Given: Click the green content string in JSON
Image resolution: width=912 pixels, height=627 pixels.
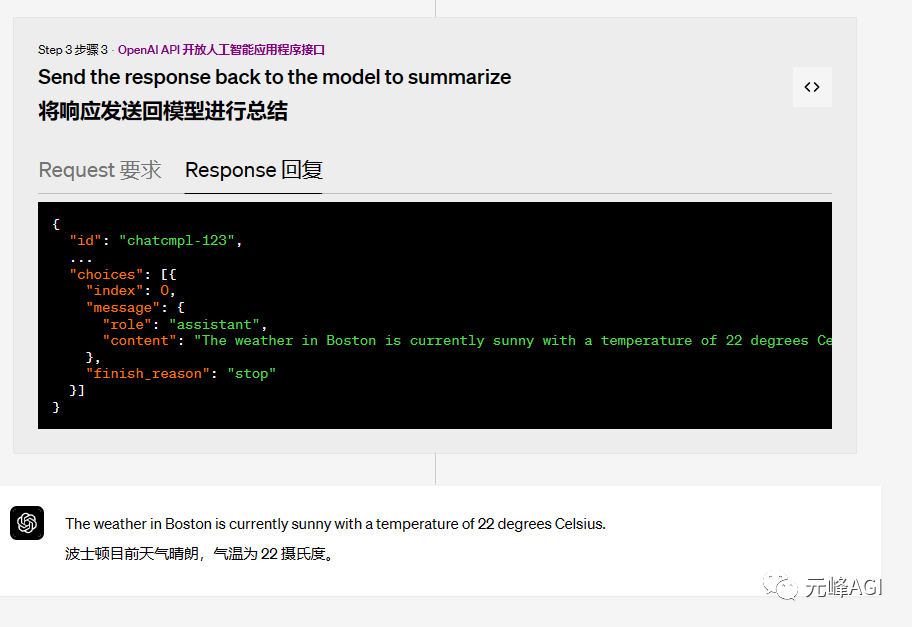Looking at the screenshot, I should [512, 341].
